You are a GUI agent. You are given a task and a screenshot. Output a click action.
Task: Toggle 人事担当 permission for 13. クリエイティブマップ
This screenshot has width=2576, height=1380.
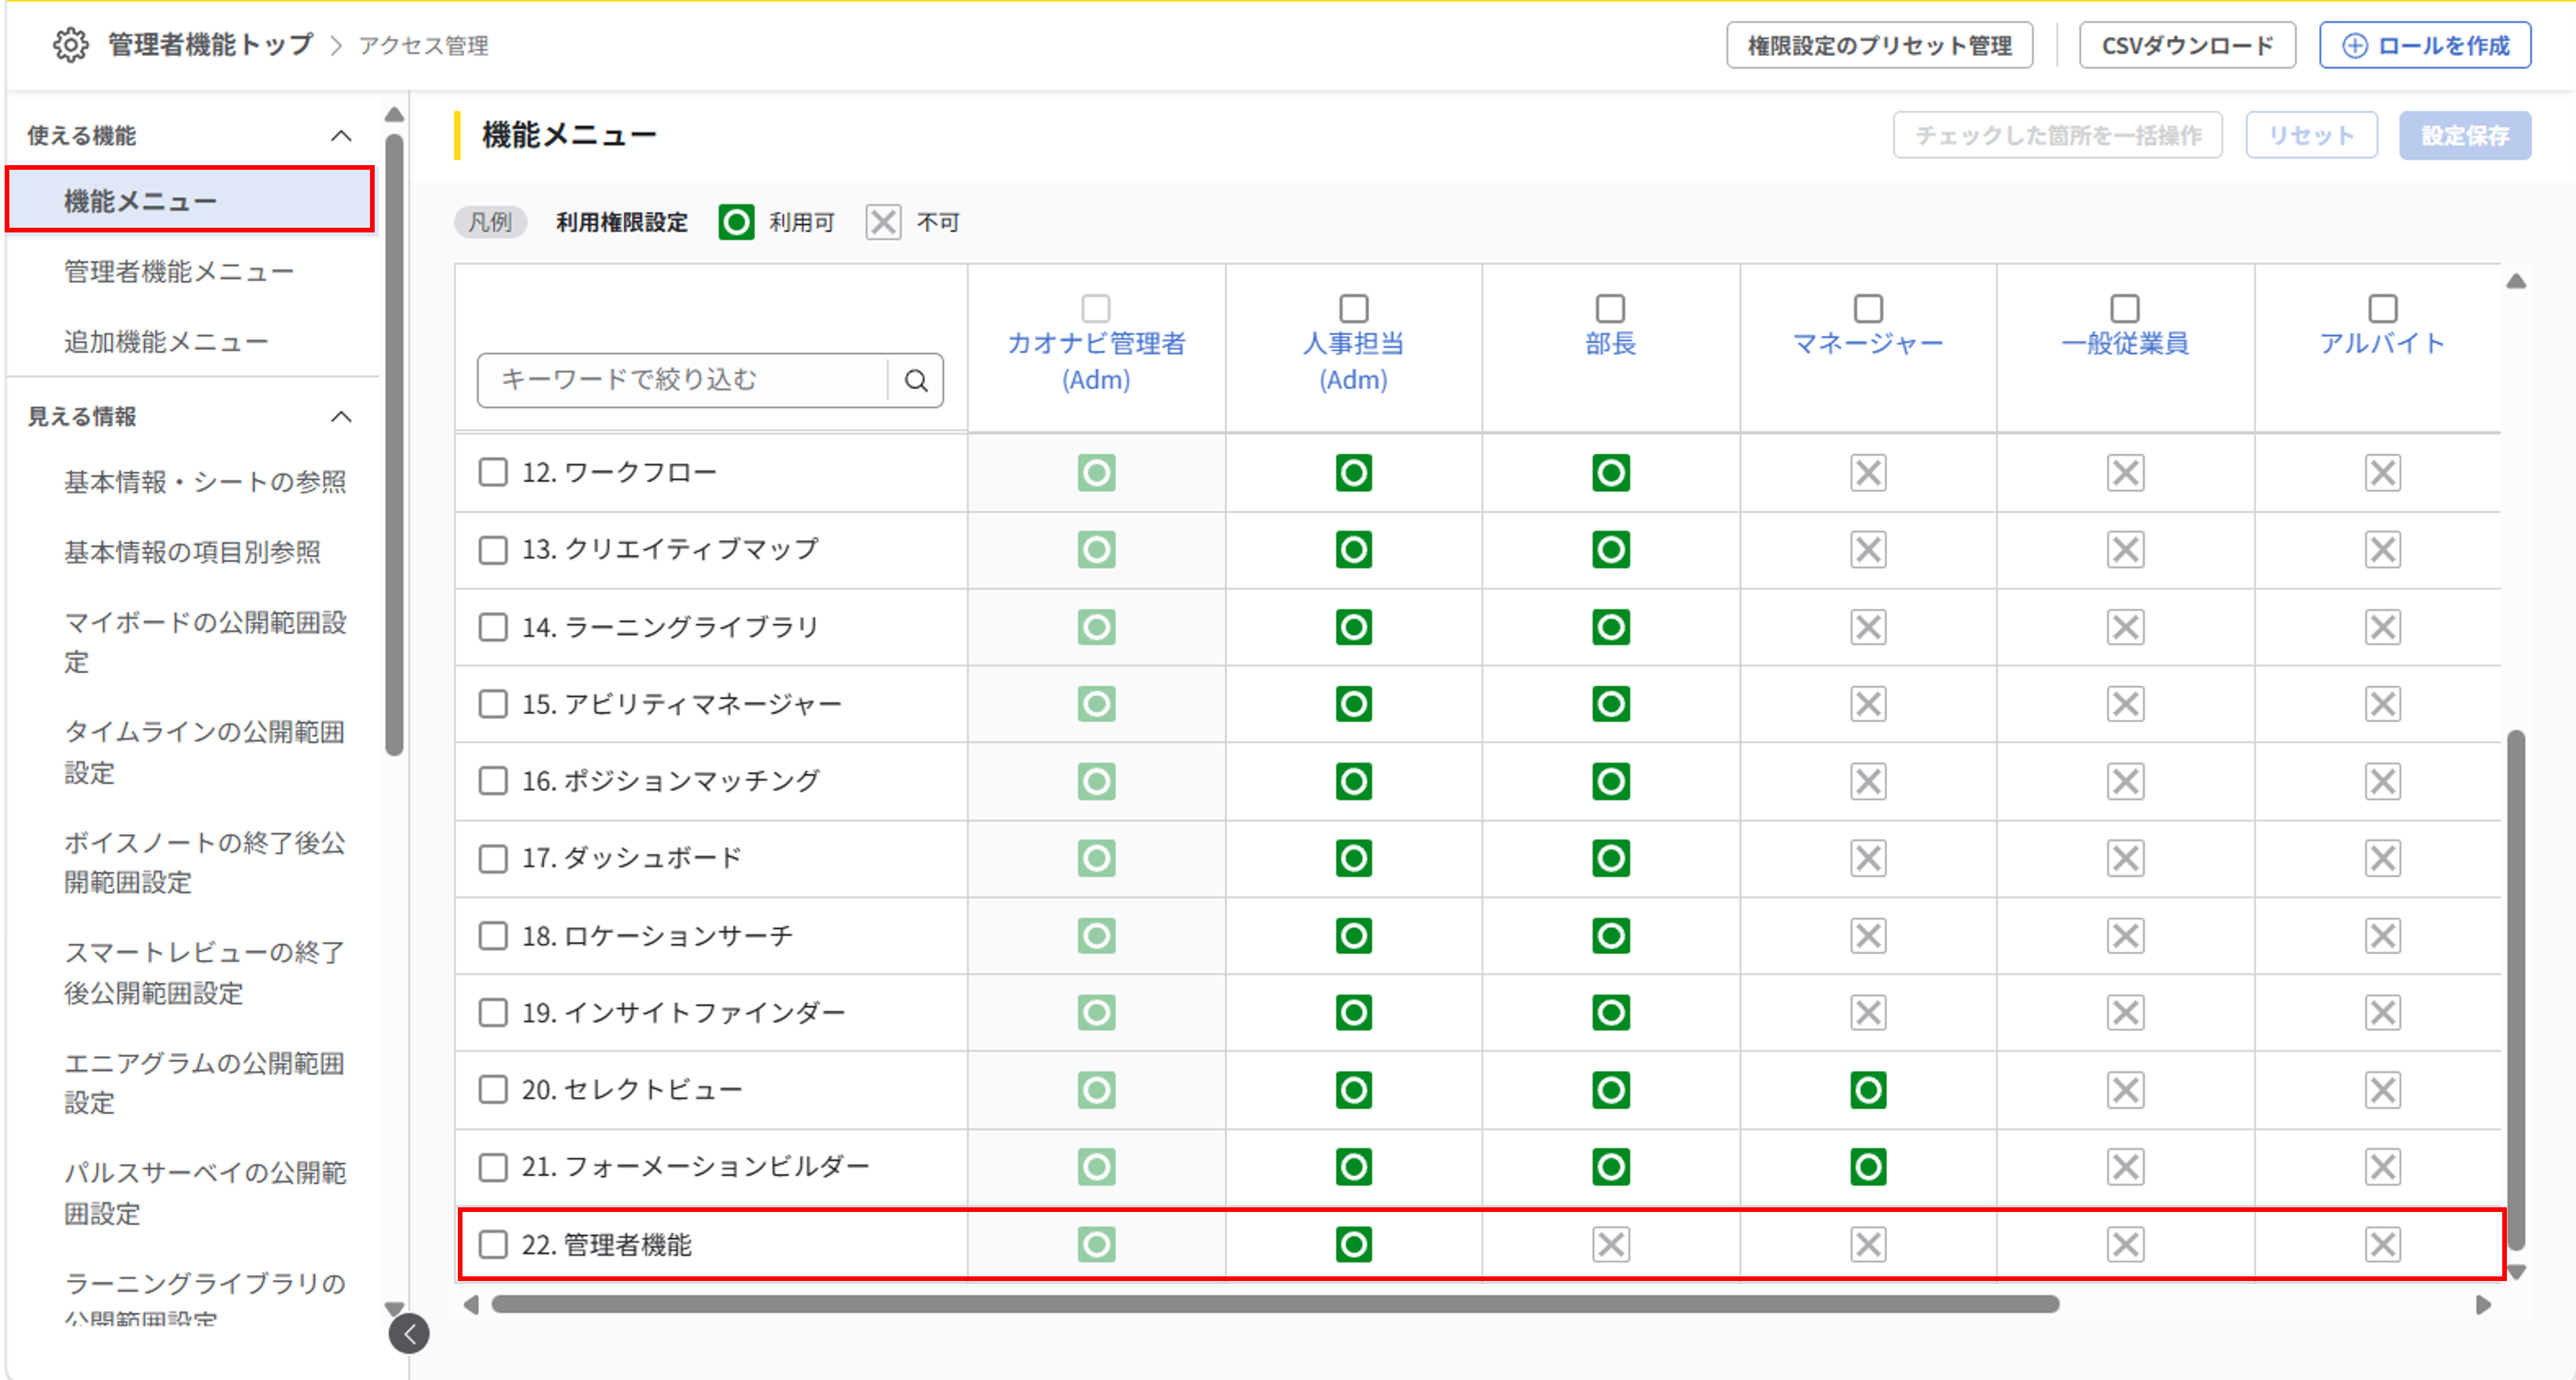pyautogui.click(x=1353, y=550)
